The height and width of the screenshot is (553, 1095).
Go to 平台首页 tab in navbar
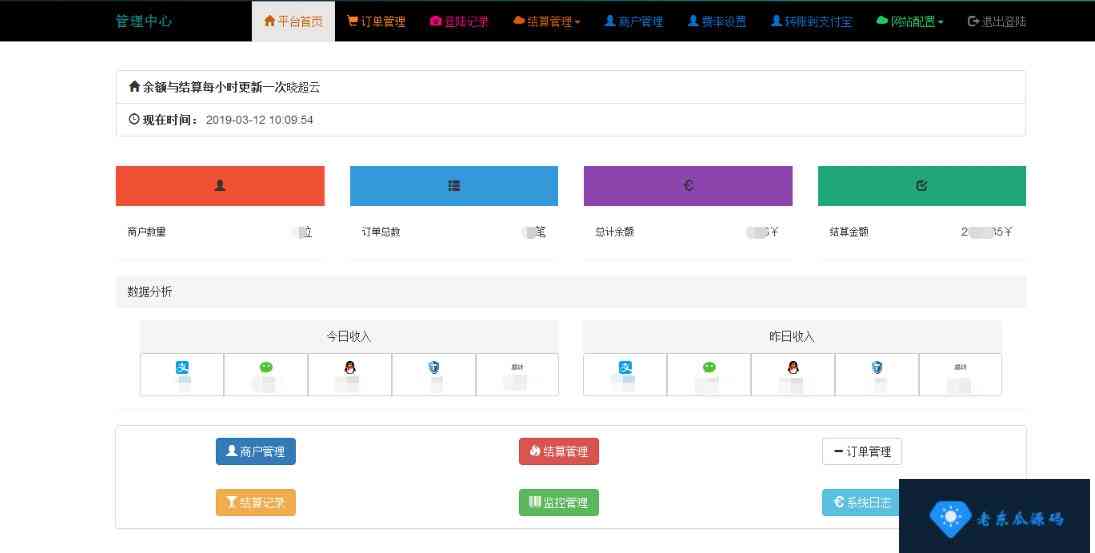pos(293,21)
